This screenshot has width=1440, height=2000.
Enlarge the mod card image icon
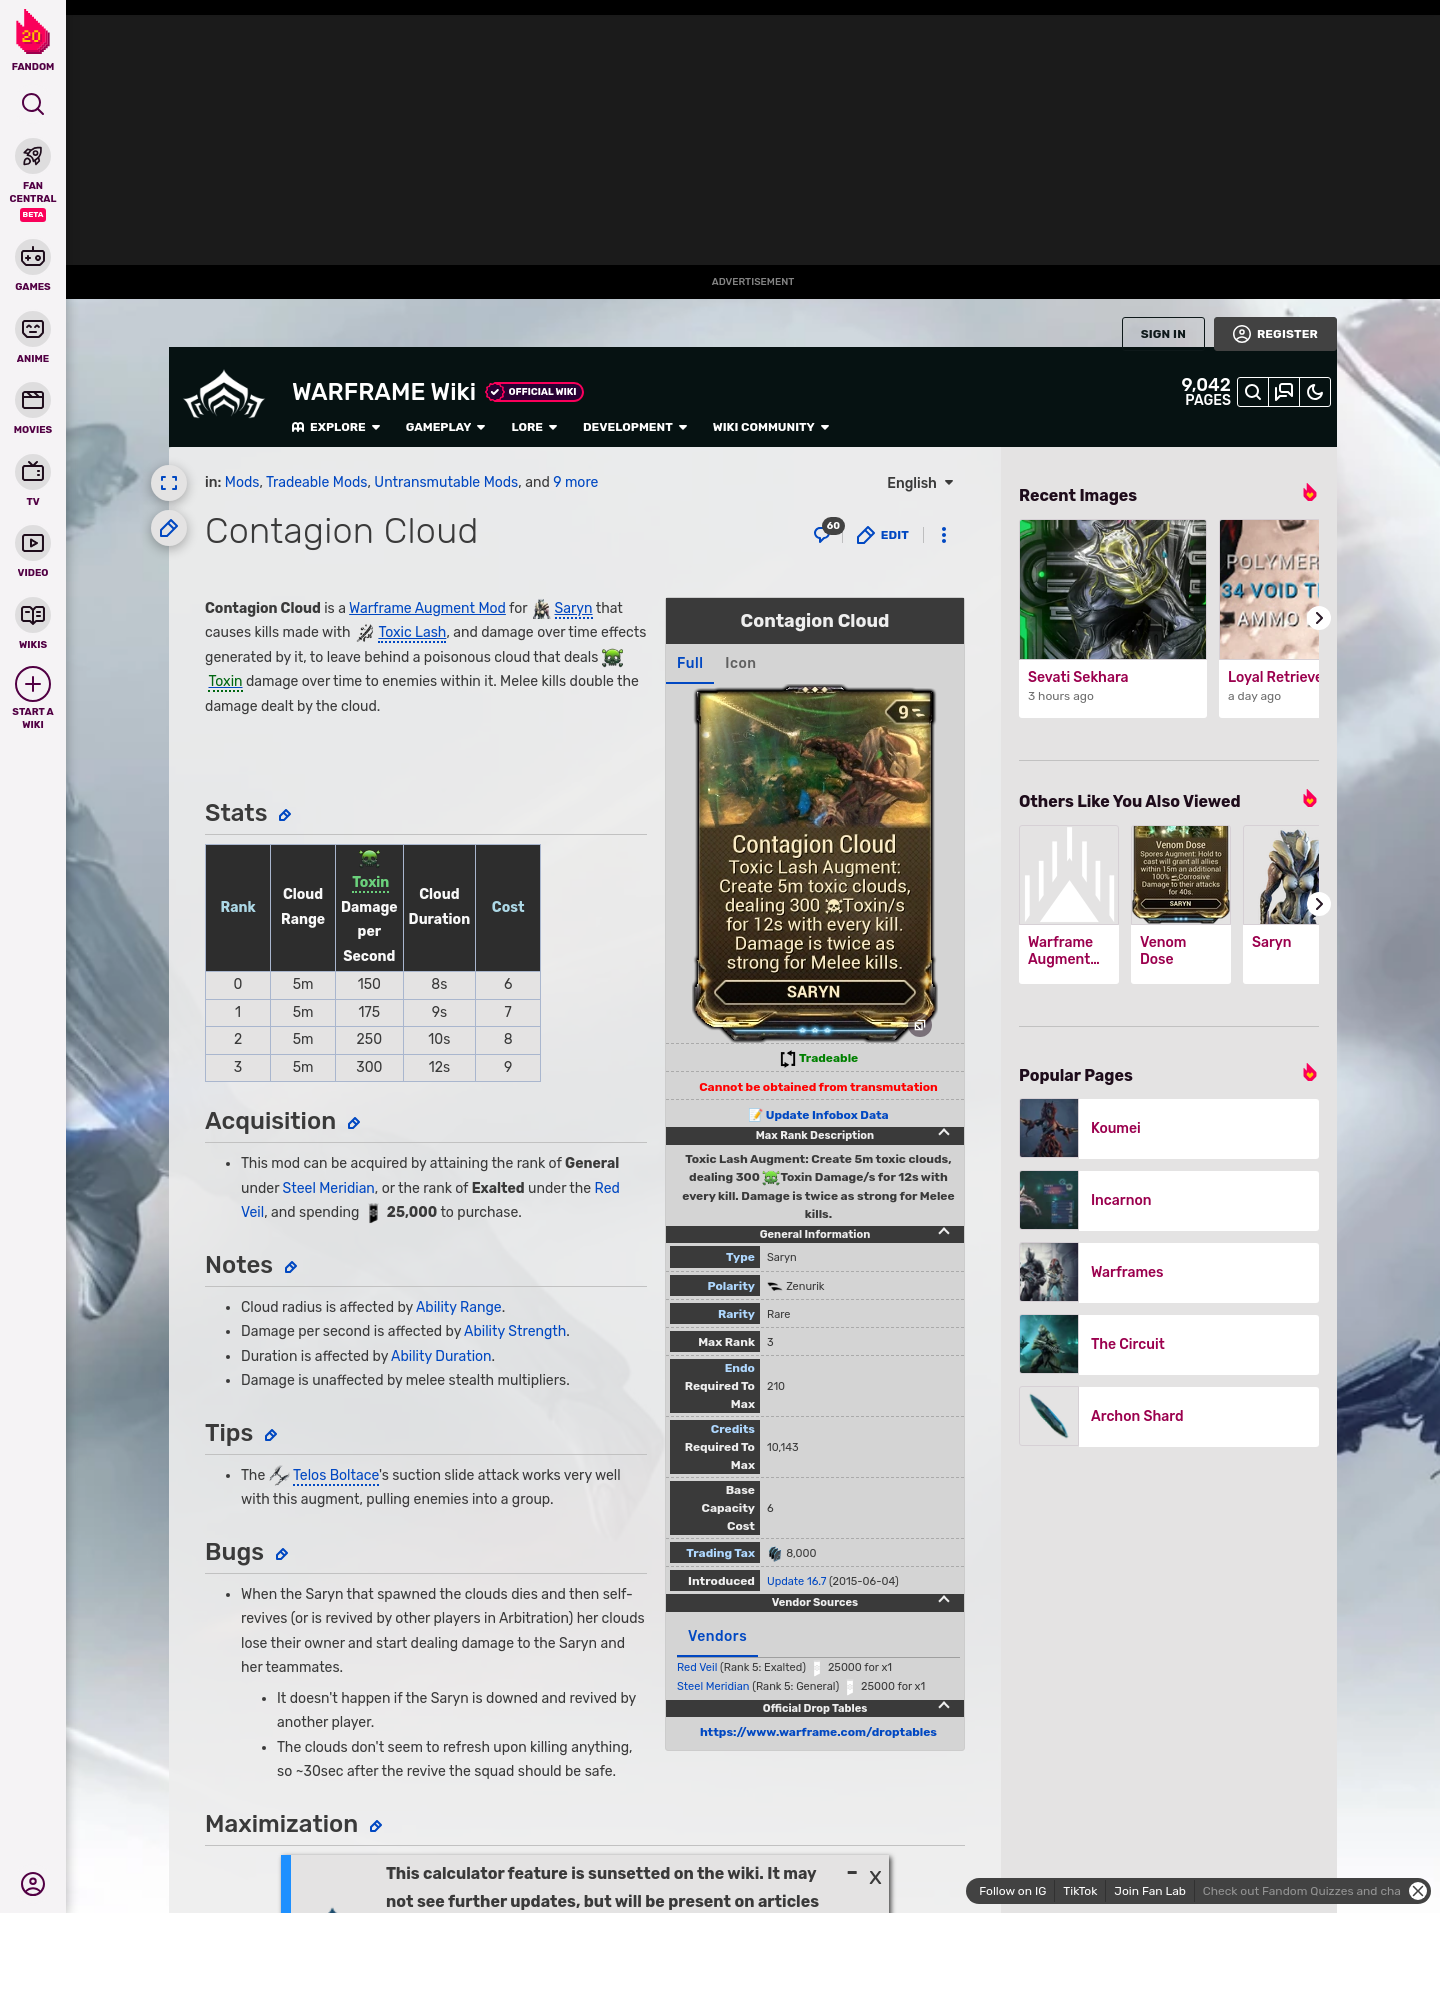click(919, 1025)
